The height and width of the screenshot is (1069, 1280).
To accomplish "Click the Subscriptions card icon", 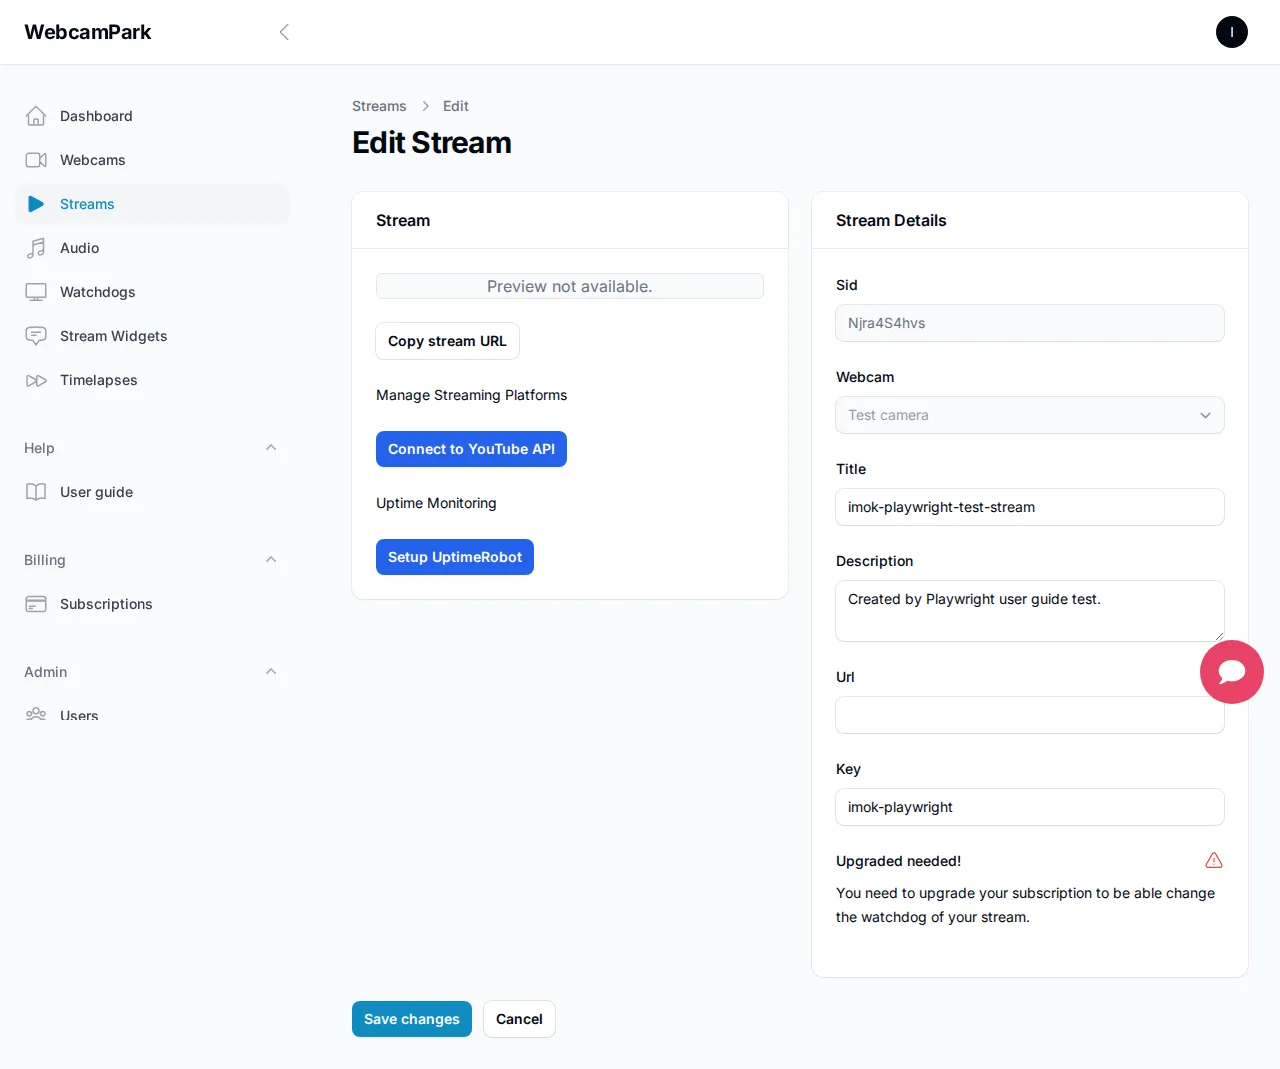I will (36, 604).
